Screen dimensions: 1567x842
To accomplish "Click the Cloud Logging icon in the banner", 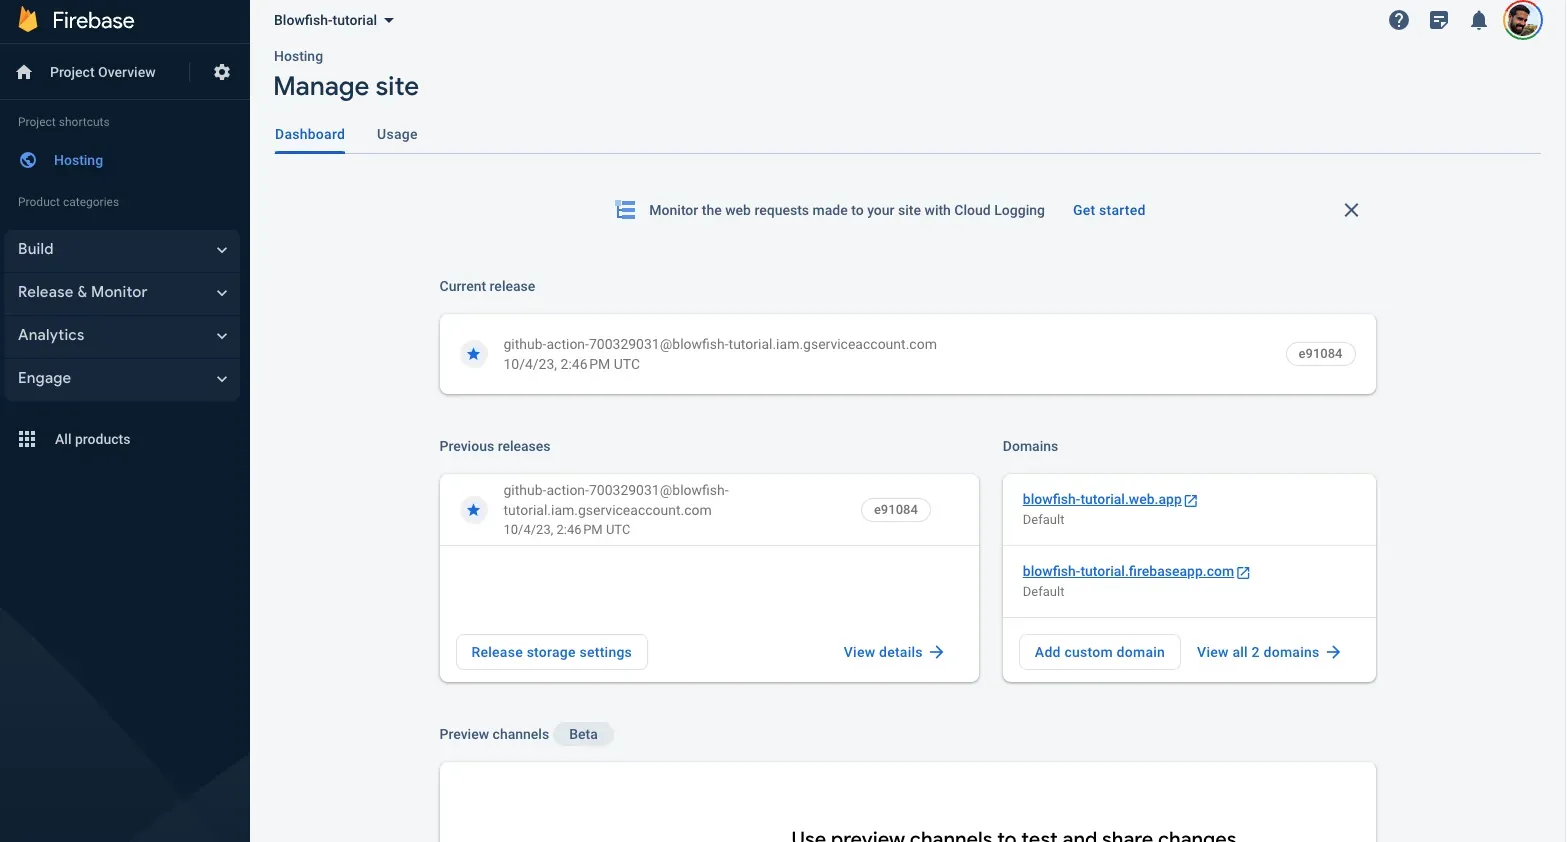I will [x=624, y=210].
